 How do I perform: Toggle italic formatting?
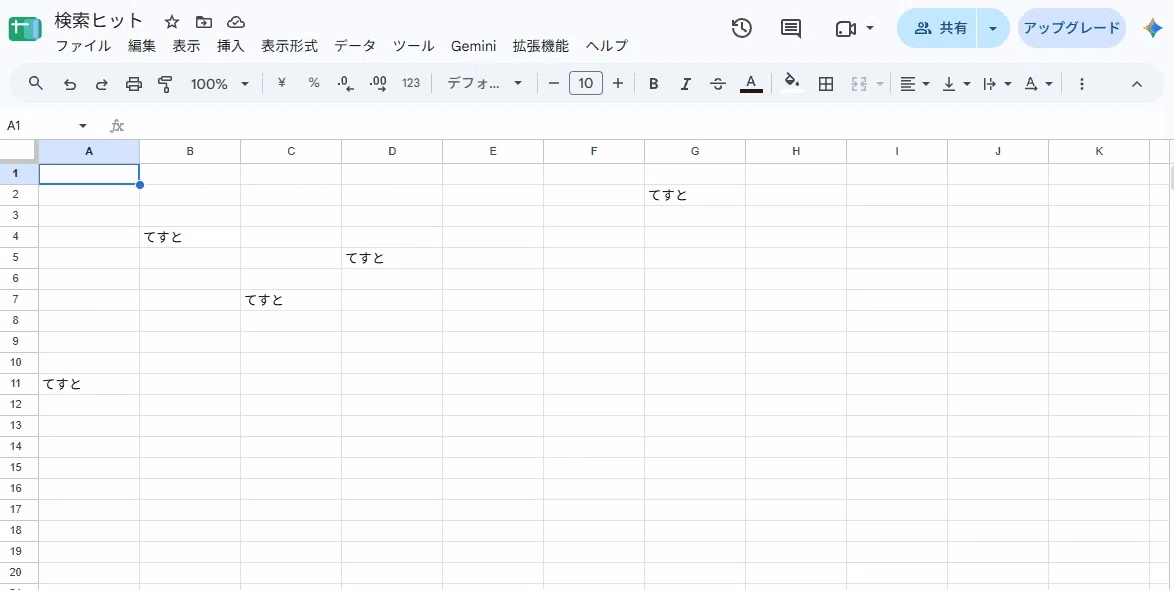[685, 84]
